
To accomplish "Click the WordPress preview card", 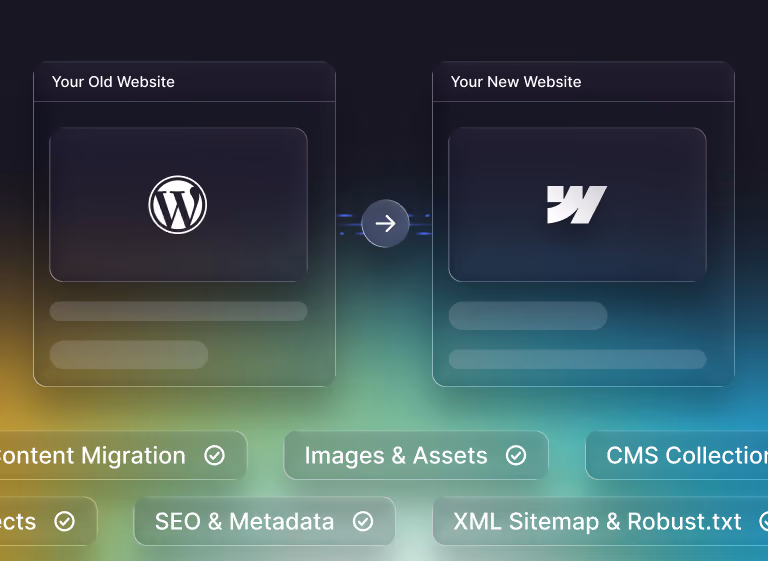I will coord(178,204).
